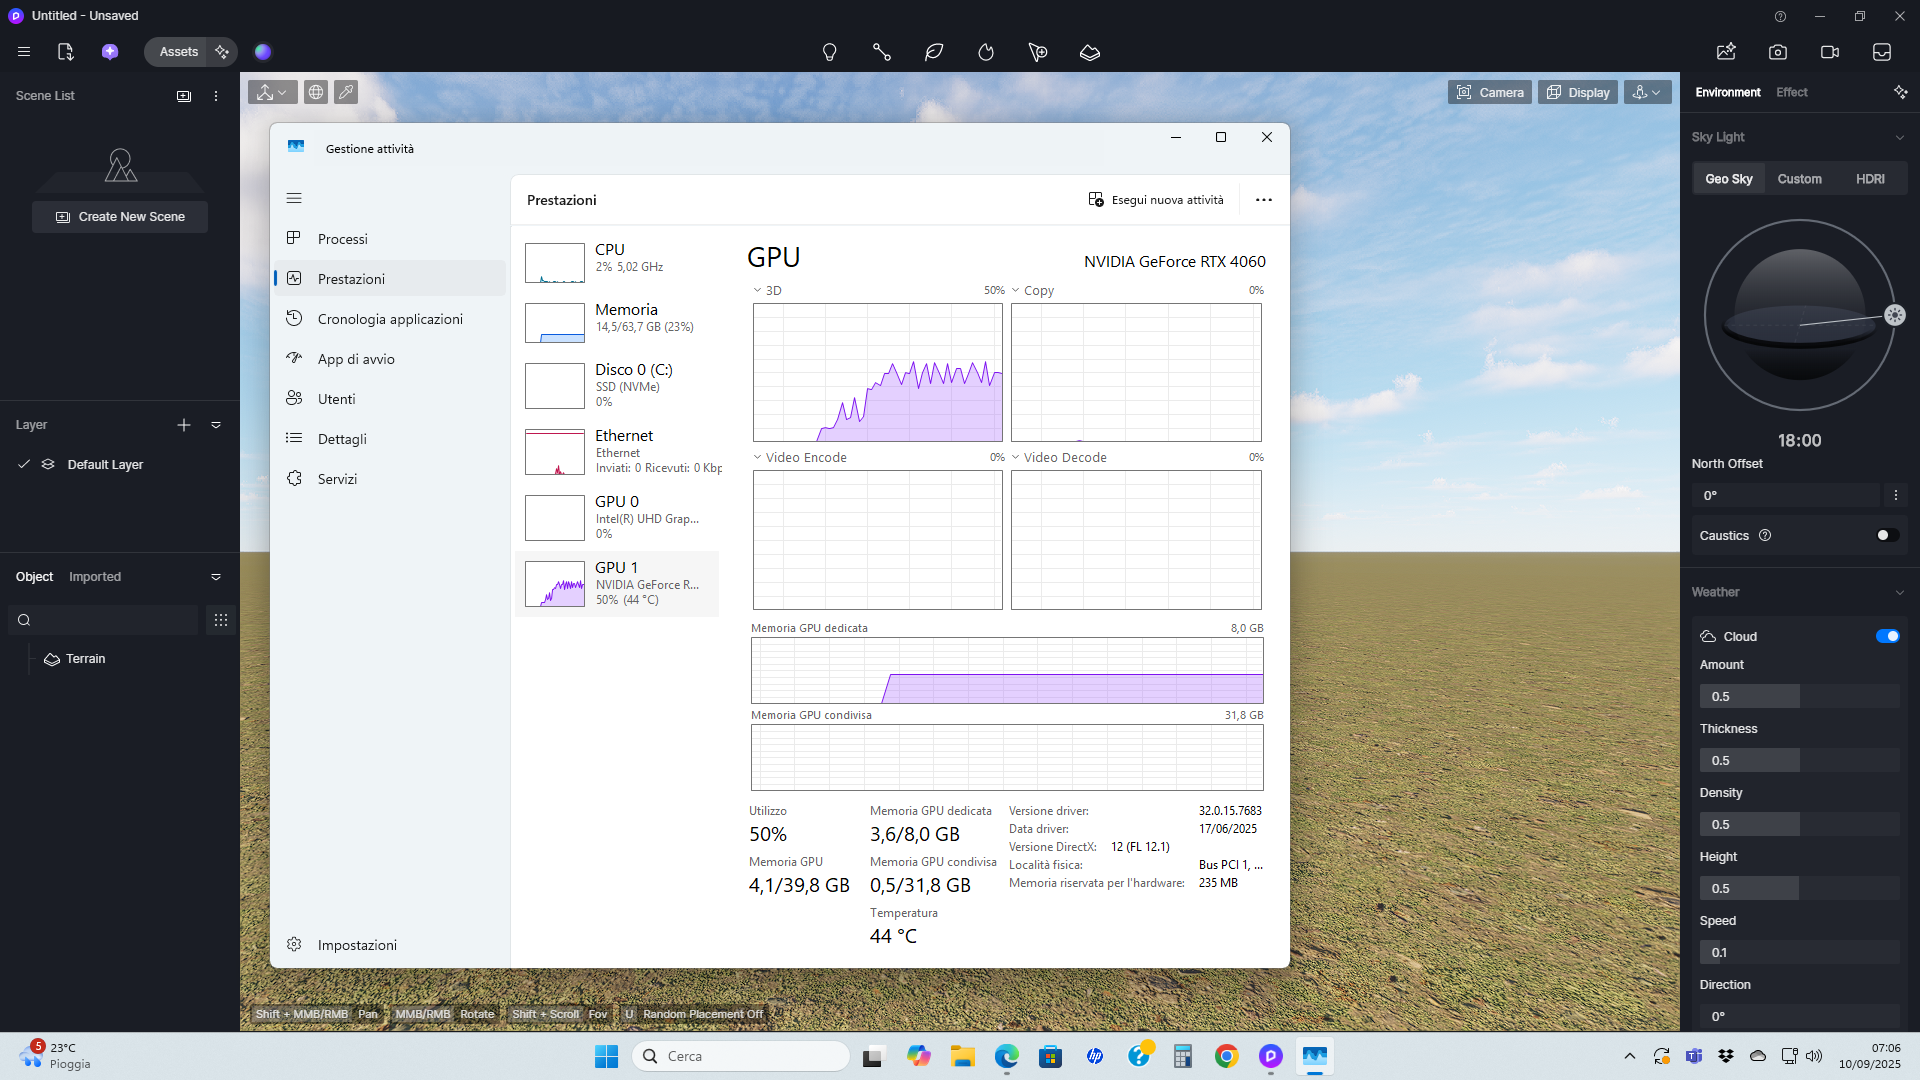Screen dimensions: 1920x1080
Task: Toggle Default Layer checkmark
Action: tap(24, 464)
